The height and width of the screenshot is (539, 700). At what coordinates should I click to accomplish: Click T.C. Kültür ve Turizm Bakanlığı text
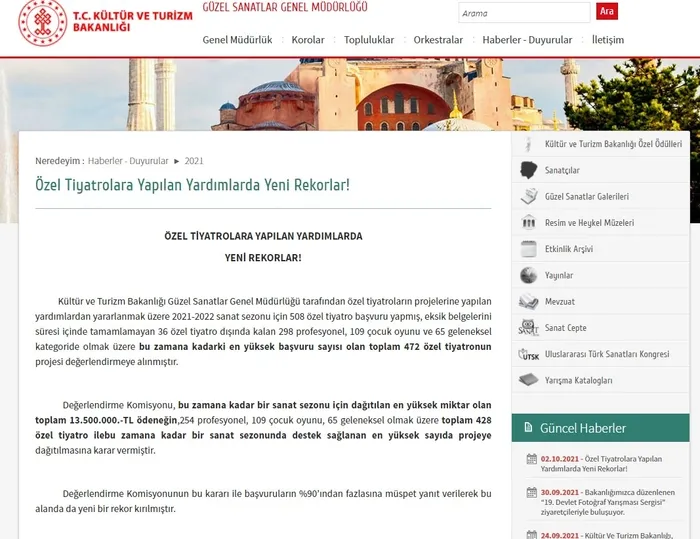tap(133, 21)
